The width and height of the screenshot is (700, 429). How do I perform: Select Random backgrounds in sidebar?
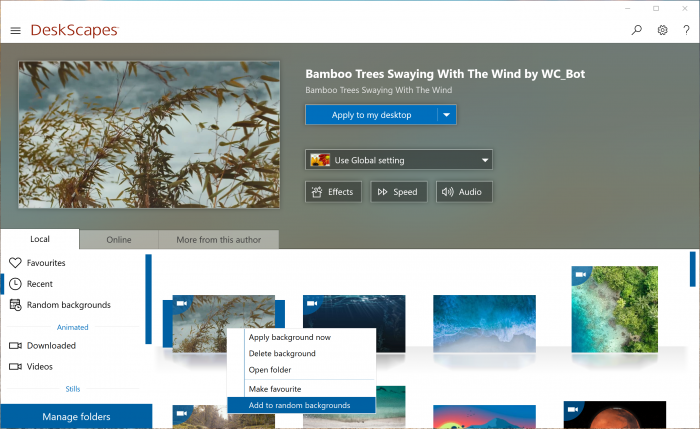click(69, 305)
